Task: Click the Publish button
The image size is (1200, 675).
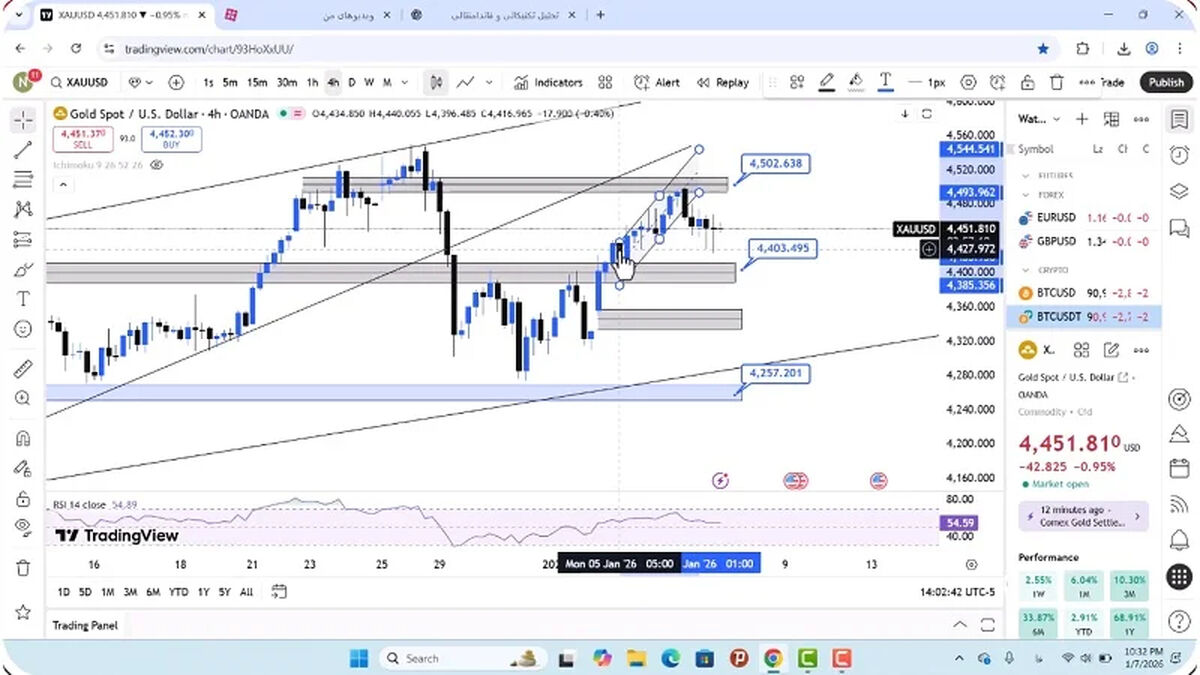Action: [1166, 83]
